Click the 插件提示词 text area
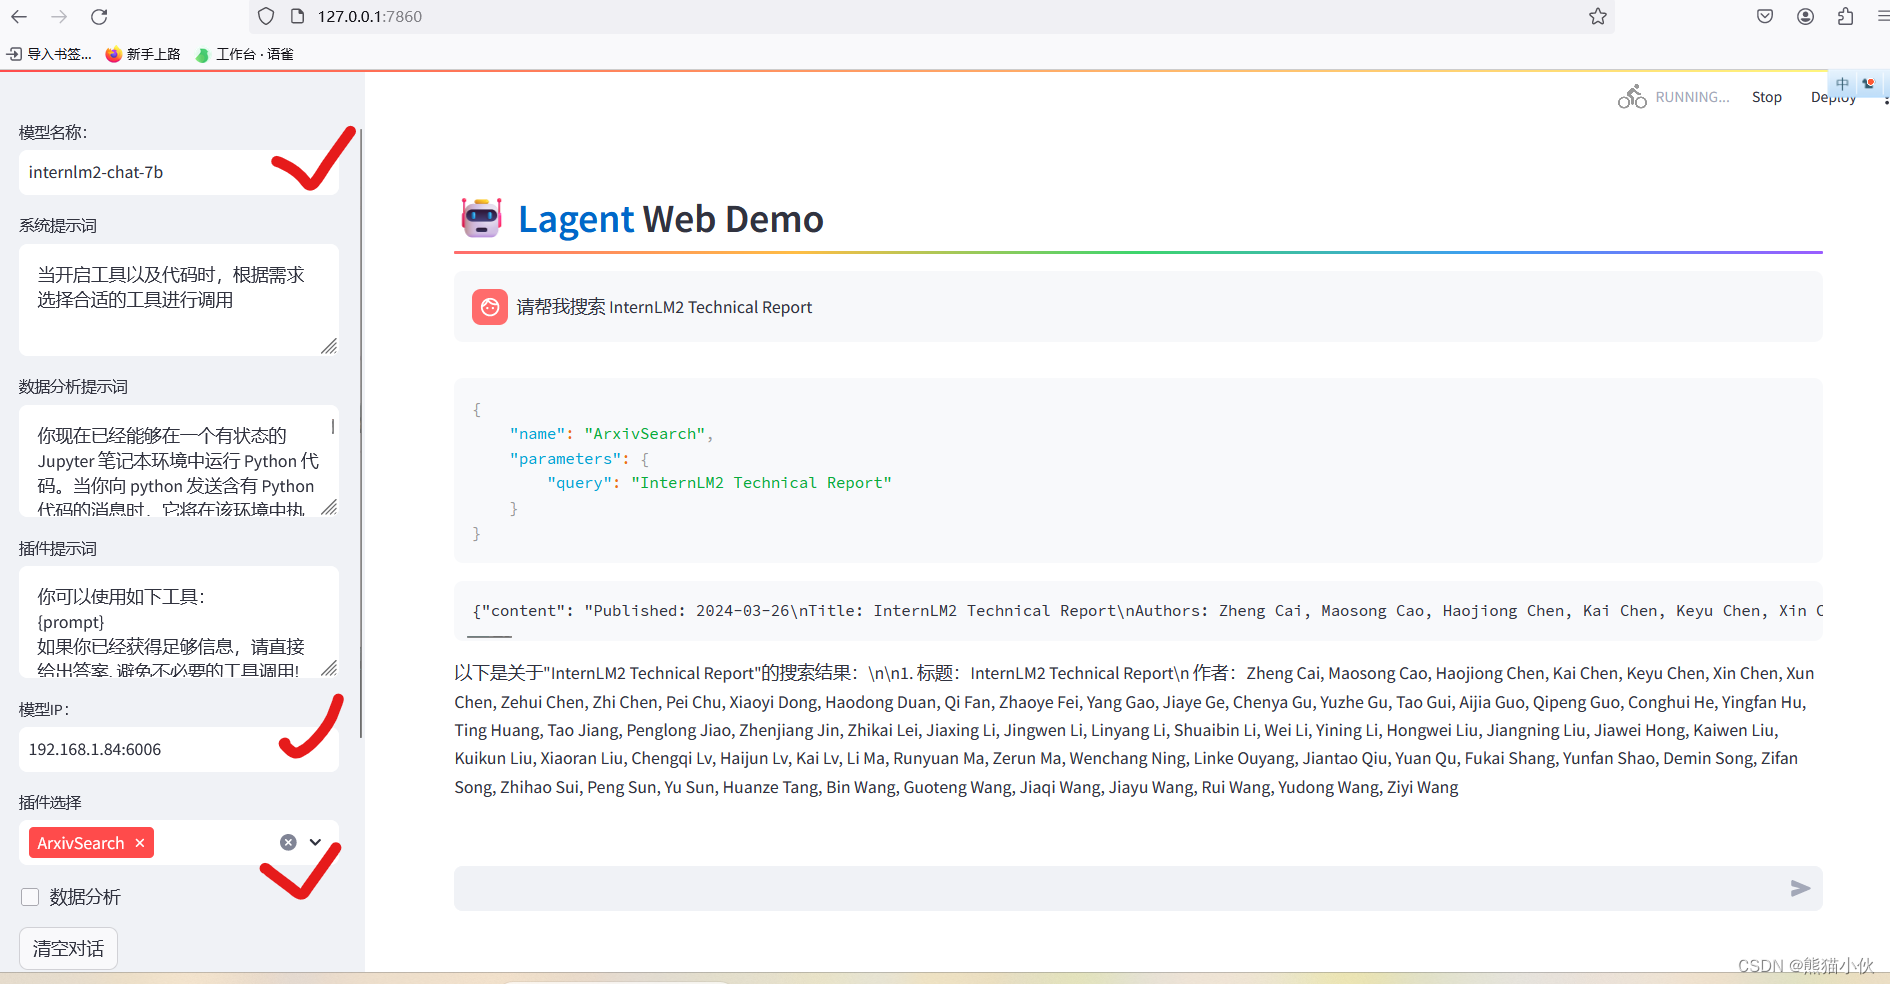The image size is (1890, 984). point(178,622)
